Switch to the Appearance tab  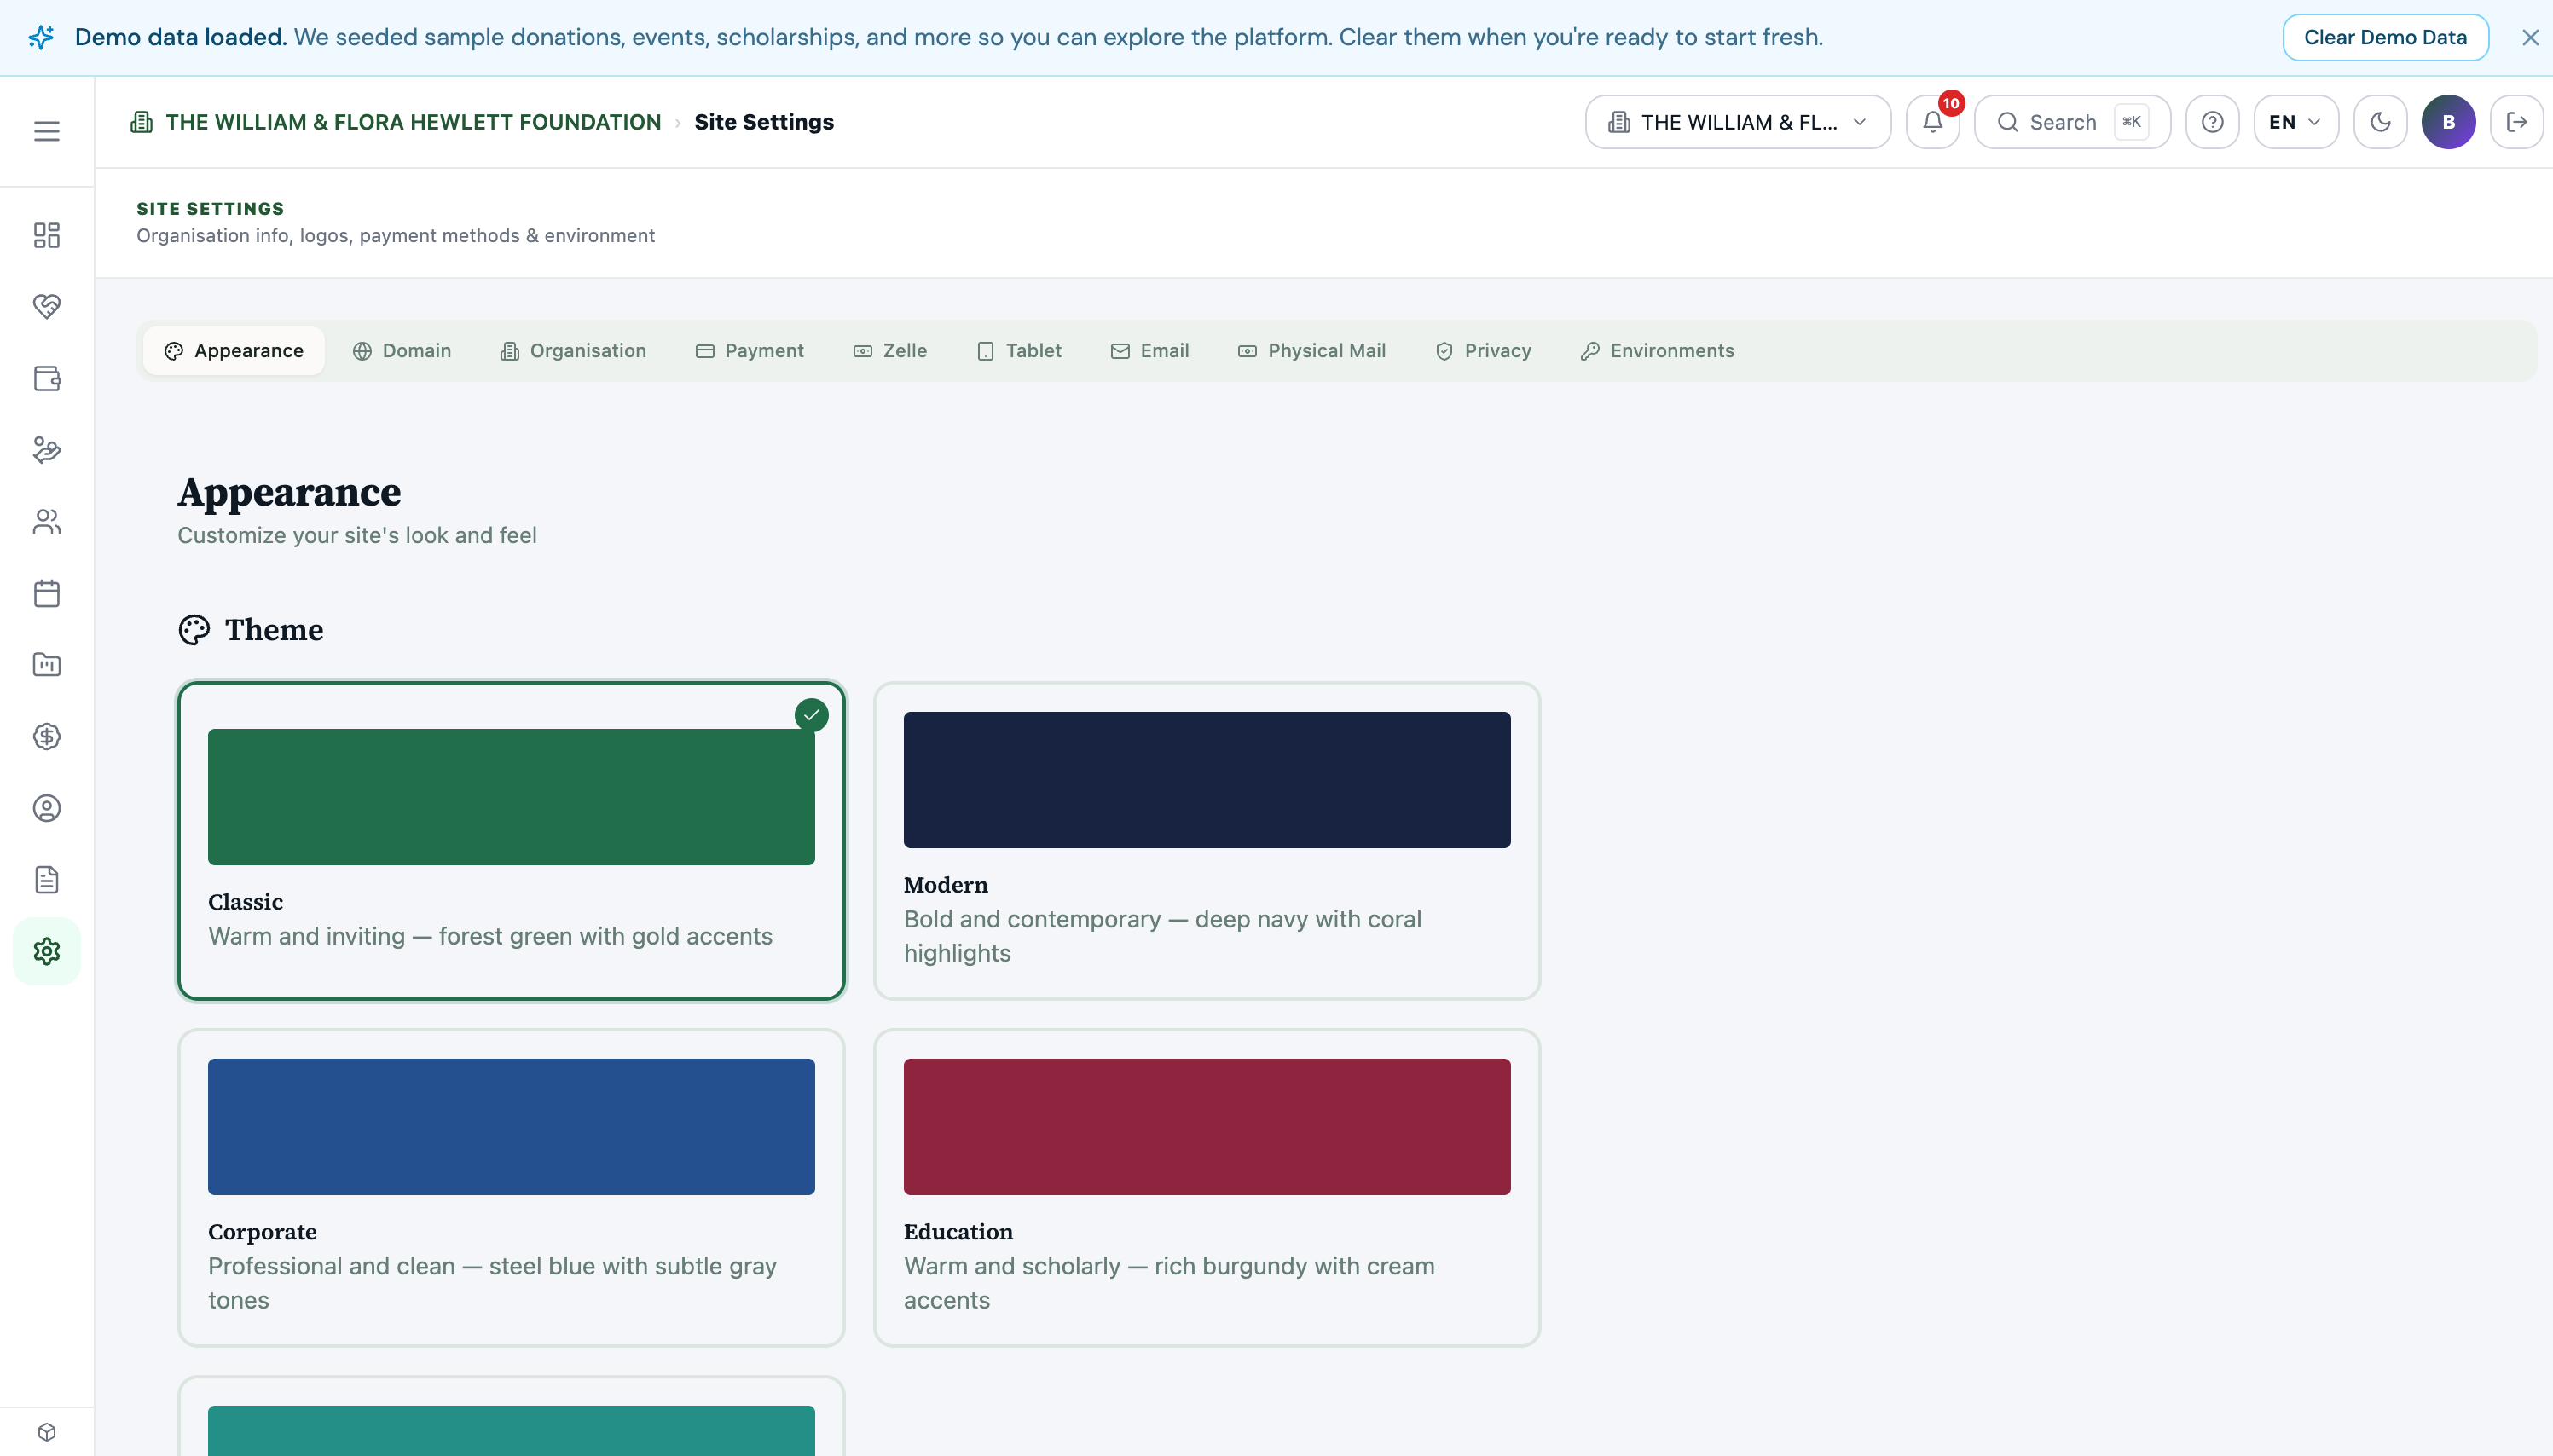tap(234, 351)
